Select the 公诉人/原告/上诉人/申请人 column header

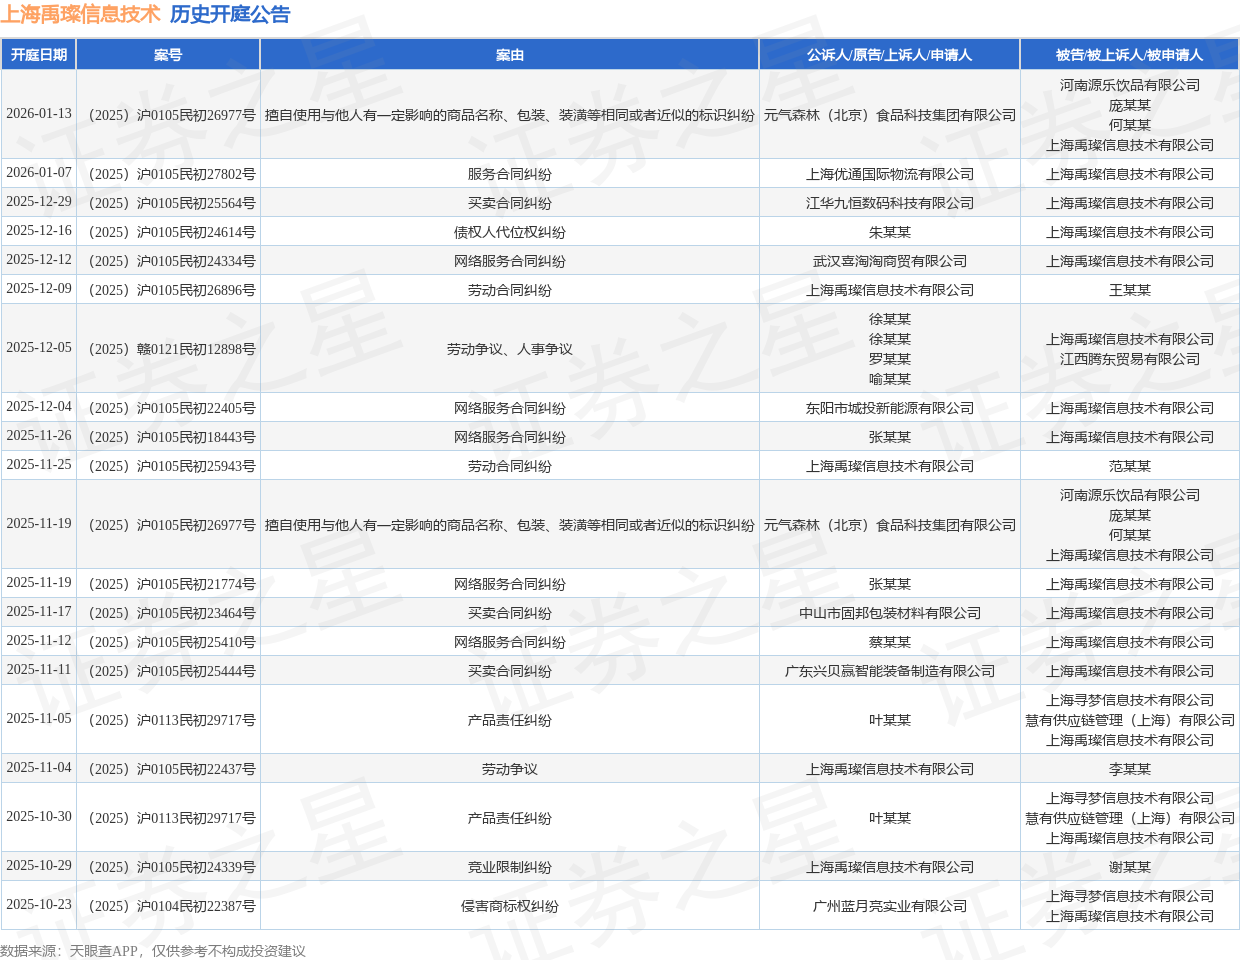890,55
